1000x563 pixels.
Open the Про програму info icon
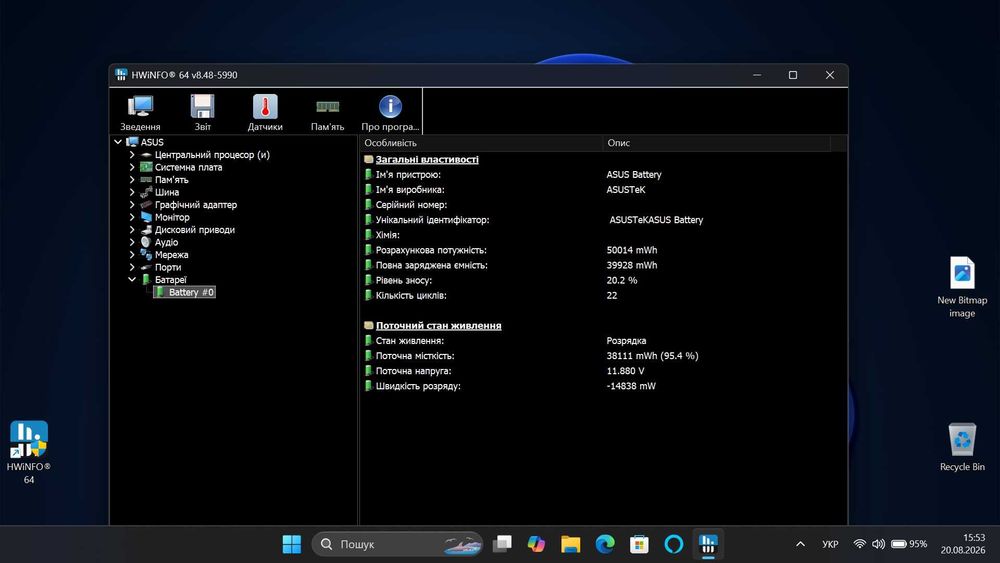tap(390, 112)
